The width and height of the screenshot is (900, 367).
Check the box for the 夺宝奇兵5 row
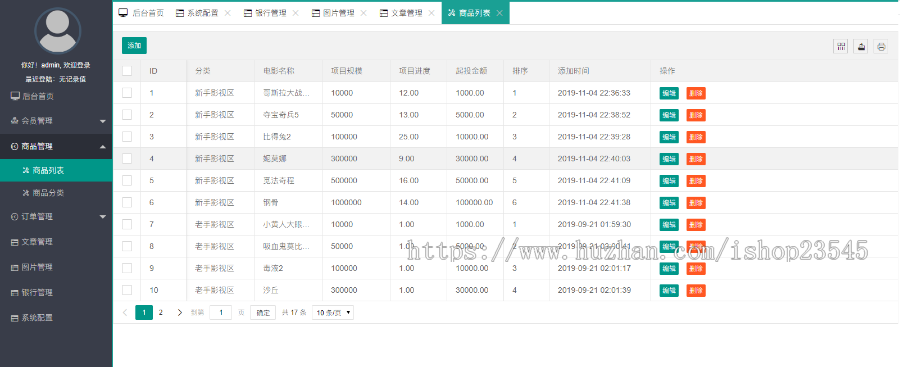[x=127, y=114]
